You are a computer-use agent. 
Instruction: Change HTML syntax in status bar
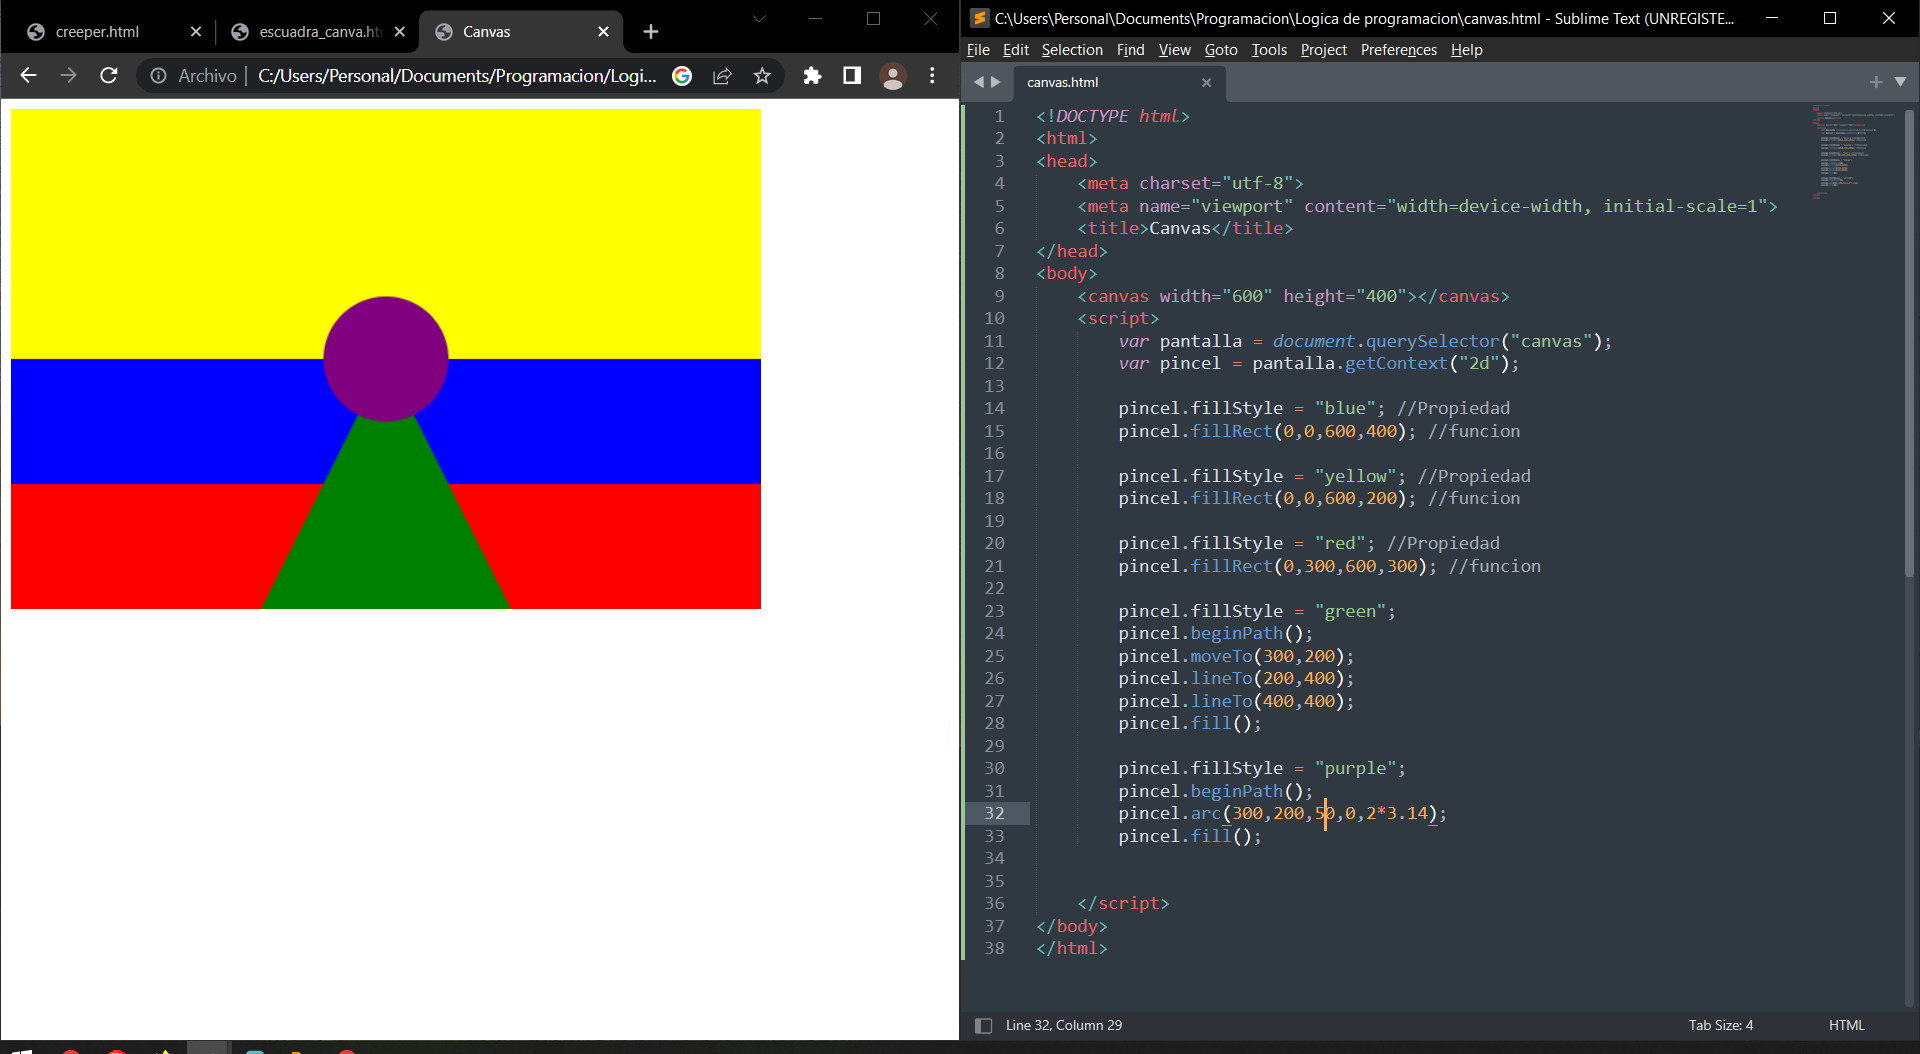1847,1025
